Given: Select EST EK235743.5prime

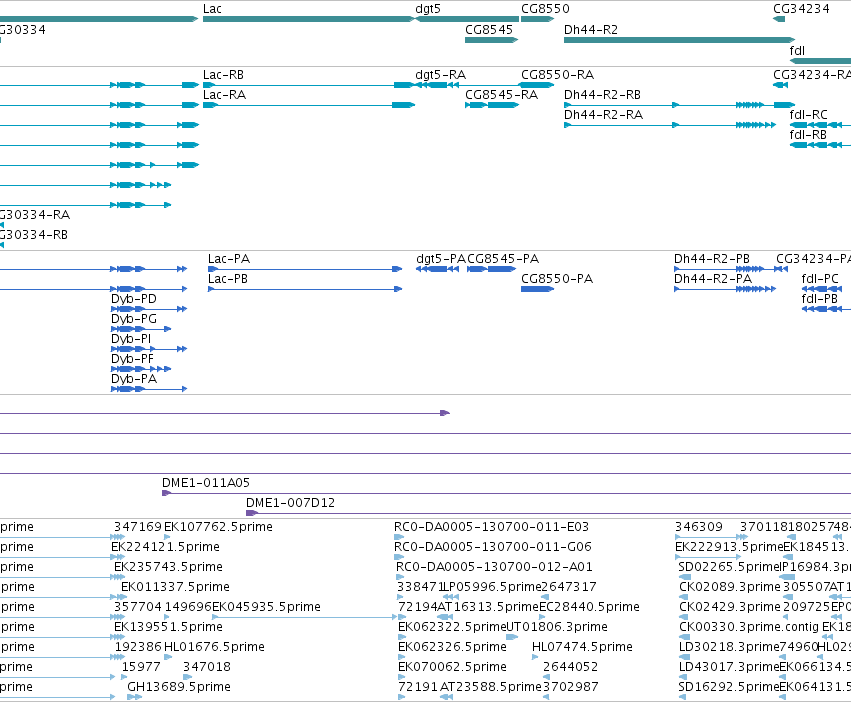Looking at the screenshot, I should click(x=168, y=567).
